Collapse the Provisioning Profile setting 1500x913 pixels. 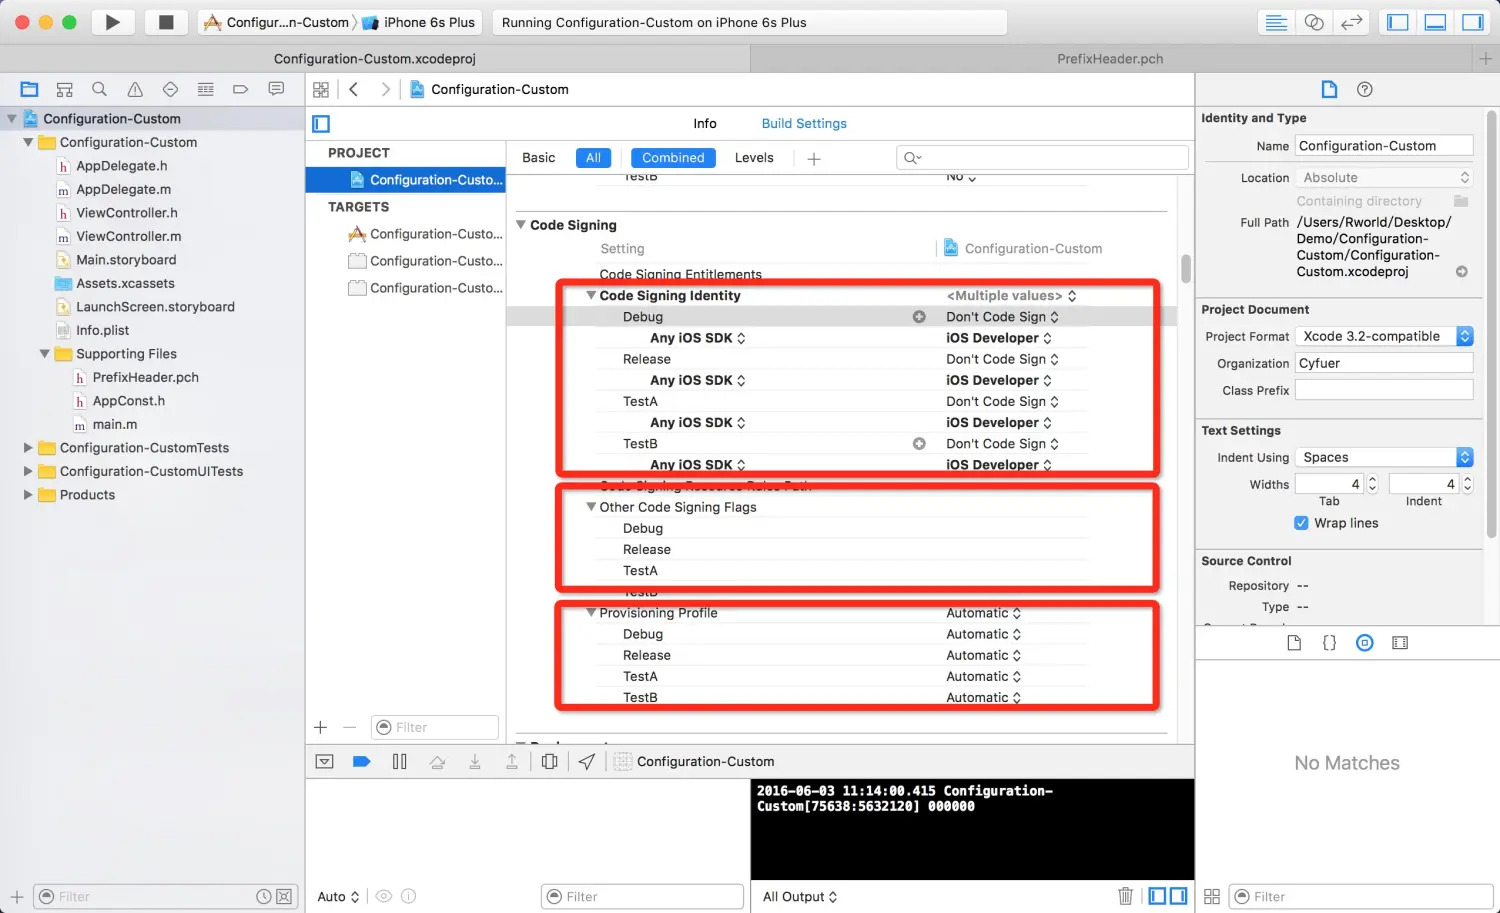click(591, 613)
